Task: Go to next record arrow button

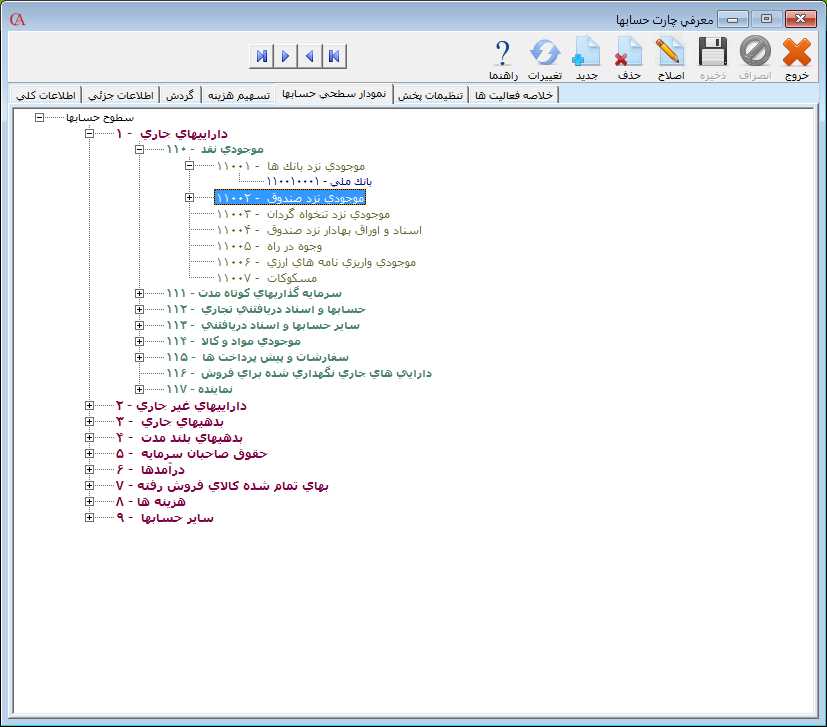Action: click(285, 56)
